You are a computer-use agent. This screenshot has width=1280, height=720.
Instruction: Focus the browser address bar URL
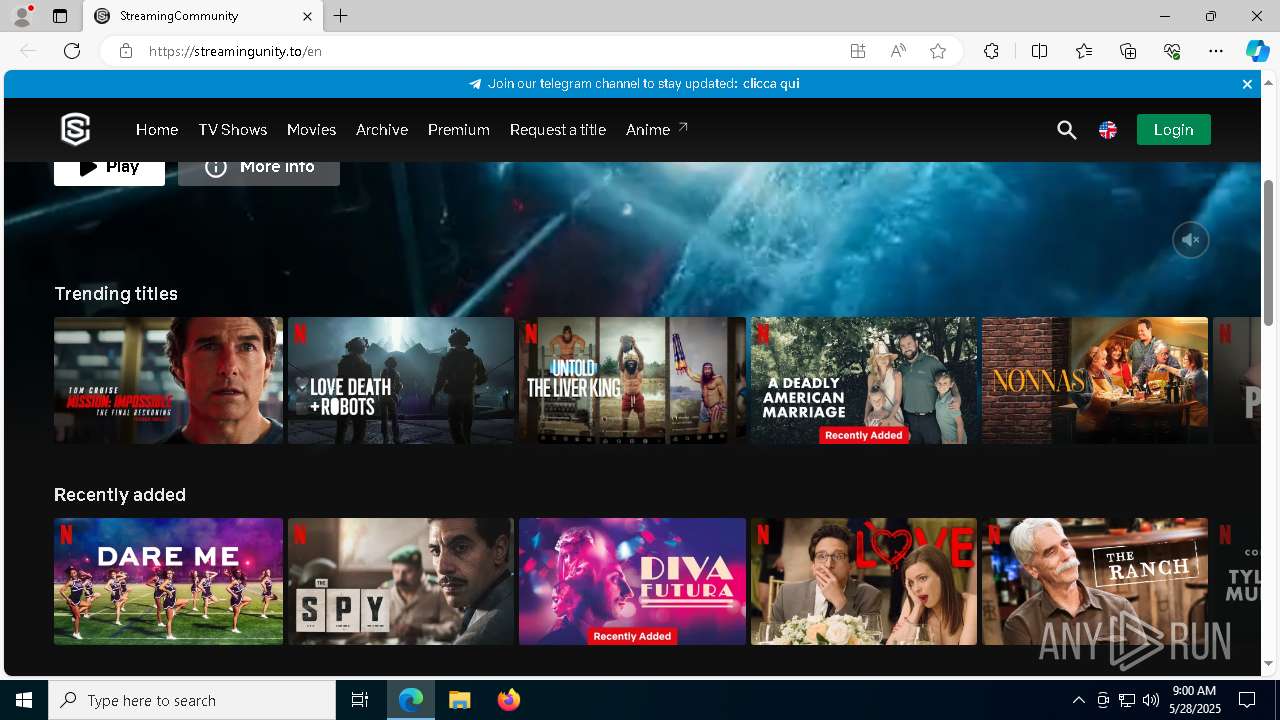point(235,51)
